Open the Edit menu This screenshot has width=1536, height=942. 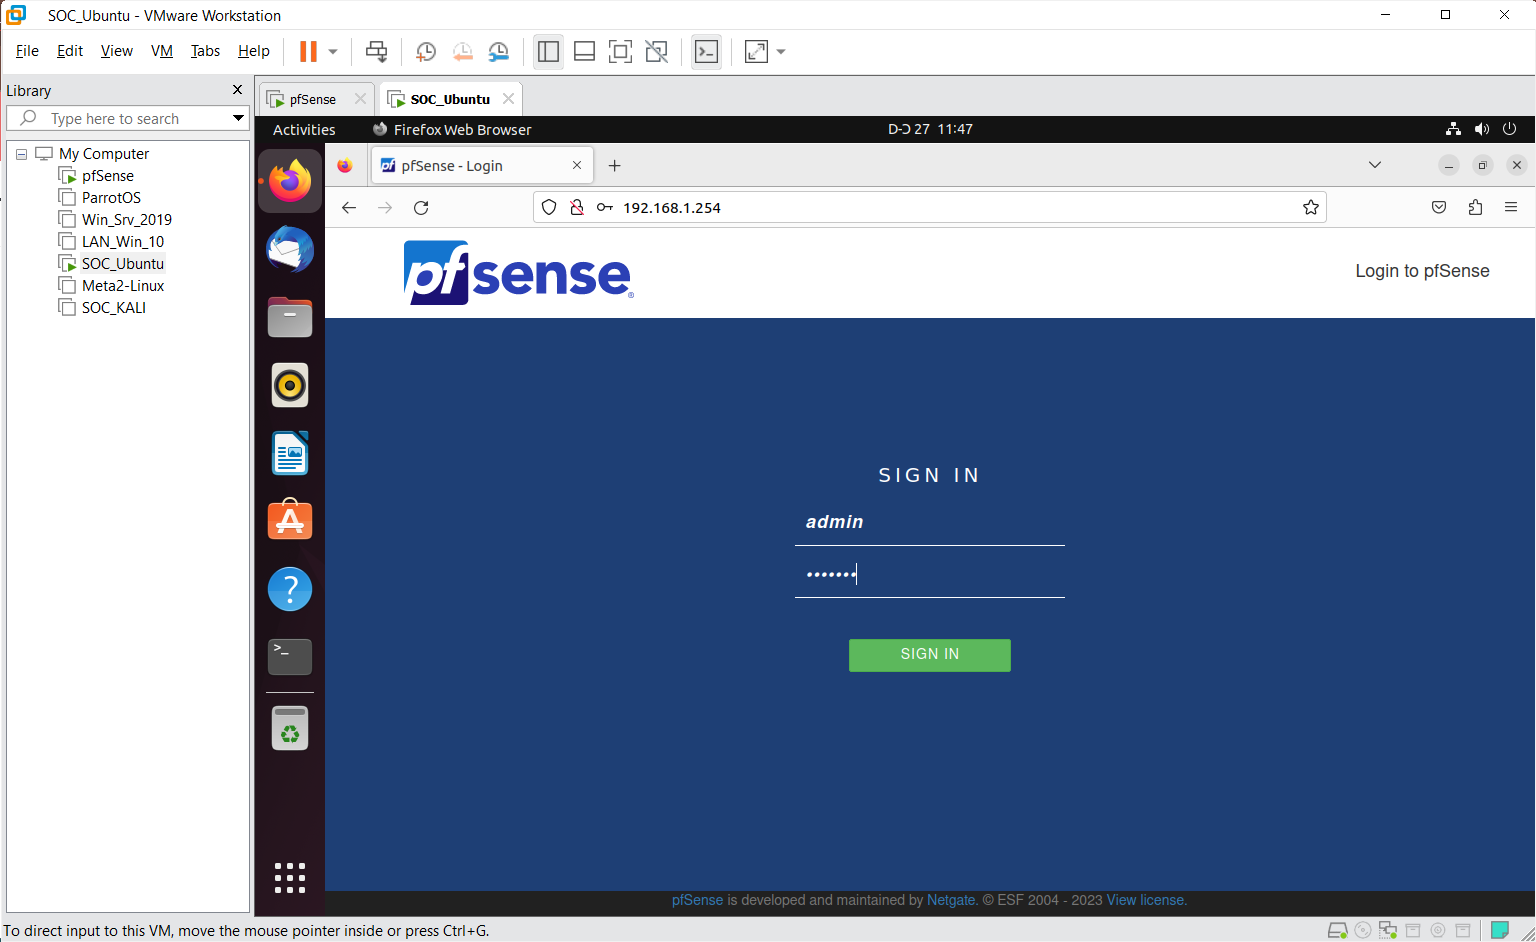point(70,51)
